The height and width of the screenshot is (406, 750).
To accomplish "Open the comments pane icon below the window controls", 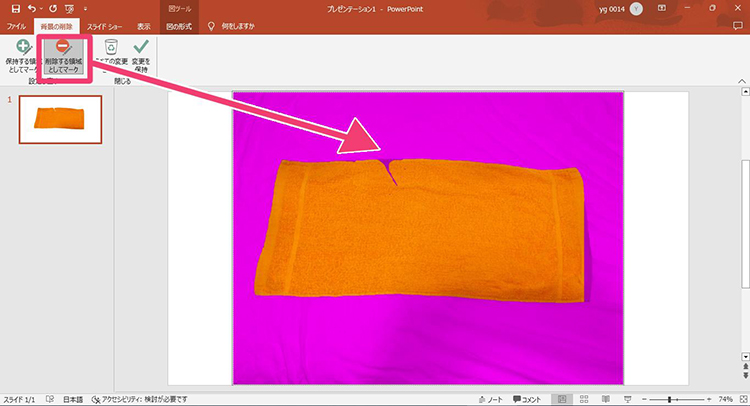I will [x=736, y=25].
